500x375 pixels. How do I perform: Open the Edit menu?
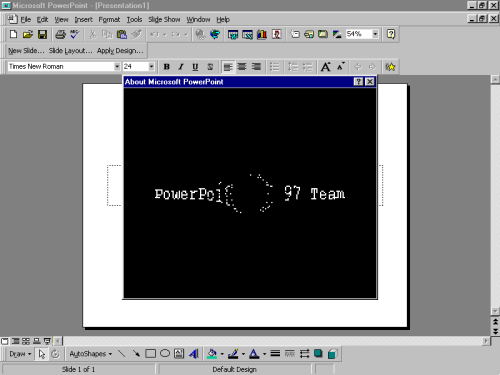(x=42, y=20)
